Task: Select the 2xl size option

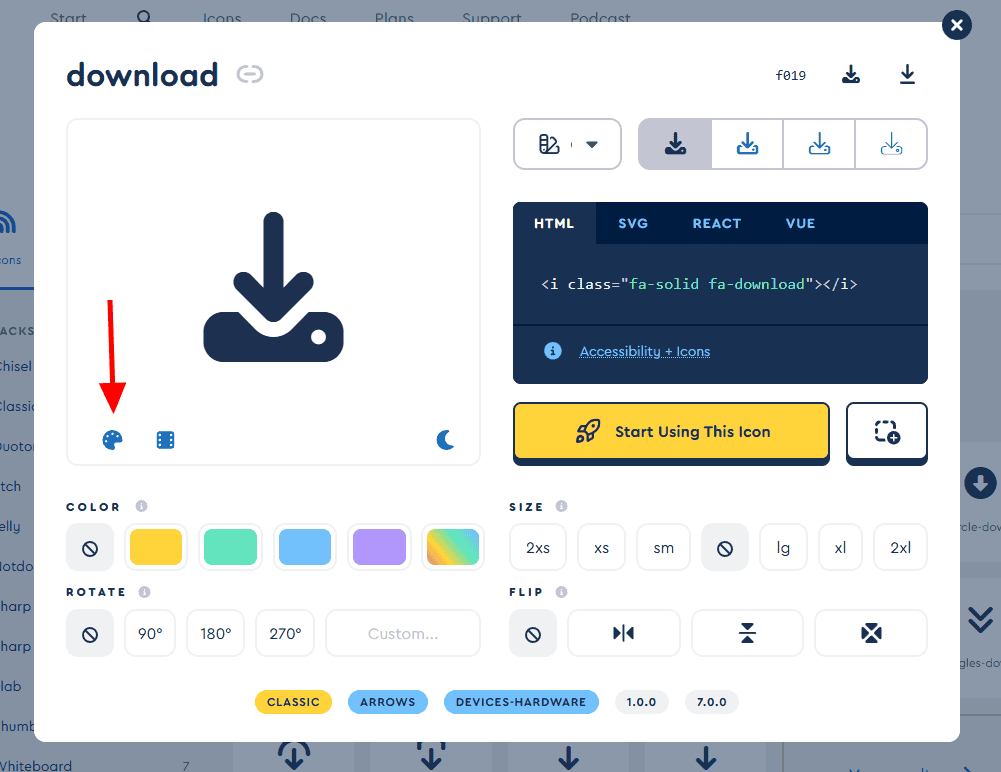Action: [900, 548]
